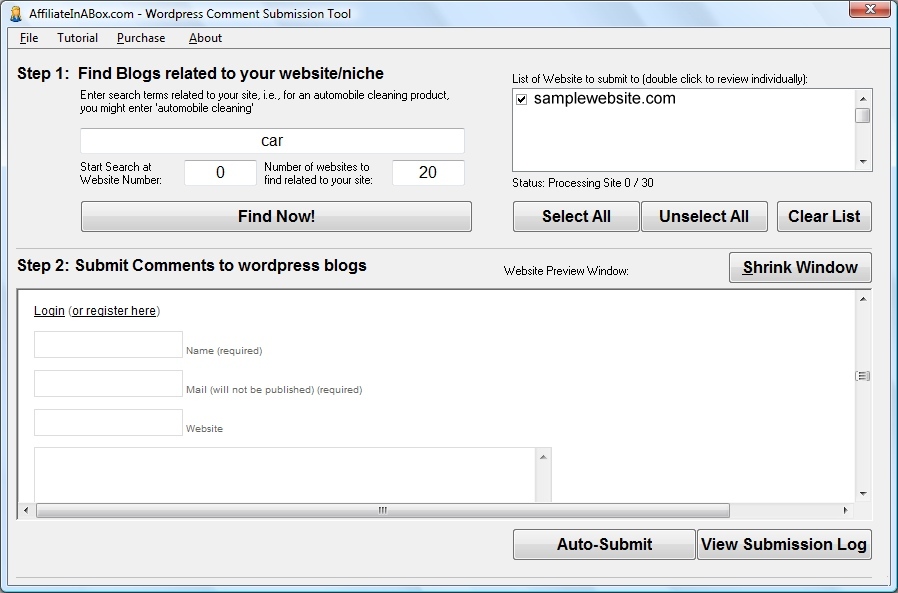The height and width of the screenshot is (593, 898).
Task: Toggle the samplewebsite.com checkbox
Action: pyautogui.click(x=521, y=99)
